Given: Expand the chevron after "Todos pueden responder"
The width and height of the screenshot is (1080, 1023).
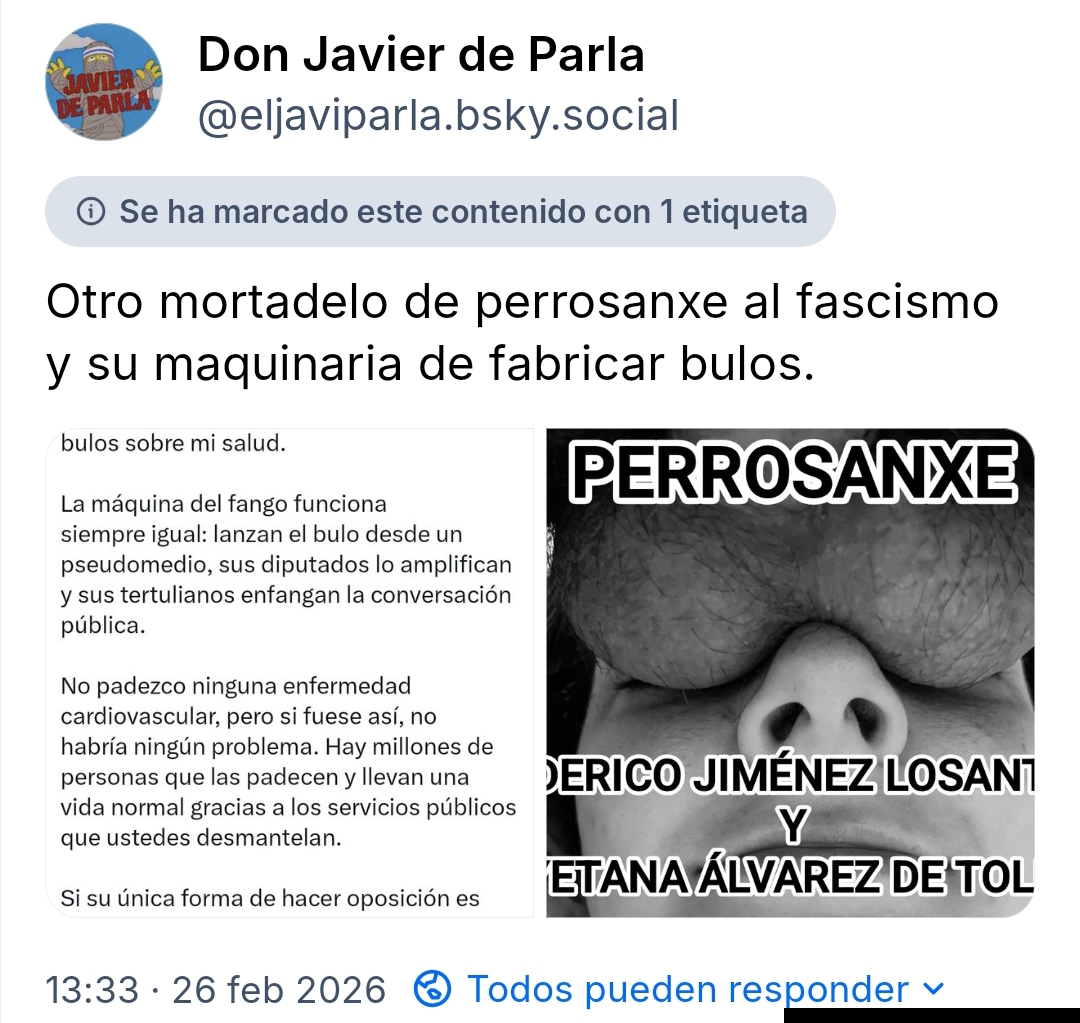Looking at the screenshot, I should pyautogui.click(x=933, y=989).
